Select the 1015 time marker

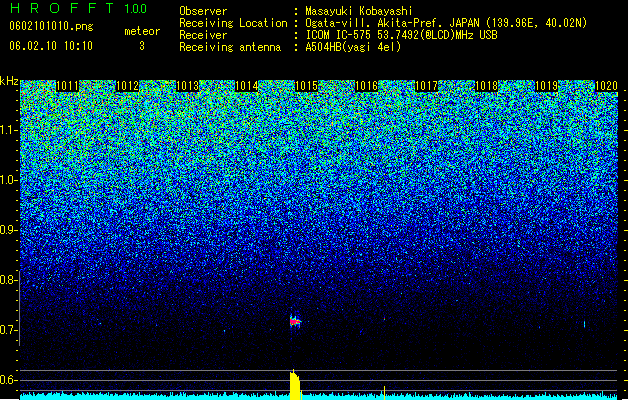click(306, 86)
